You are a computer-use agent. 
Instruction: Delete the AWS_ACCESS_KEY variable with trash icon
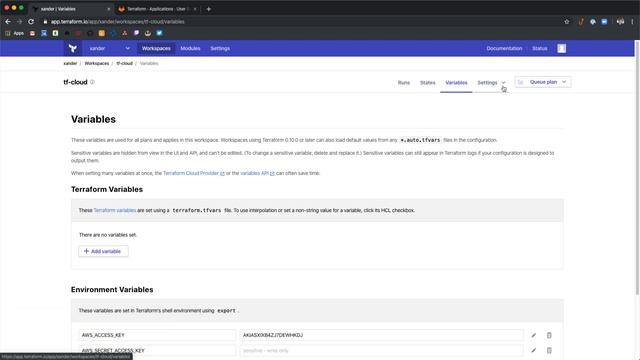[x=549, y=335]
